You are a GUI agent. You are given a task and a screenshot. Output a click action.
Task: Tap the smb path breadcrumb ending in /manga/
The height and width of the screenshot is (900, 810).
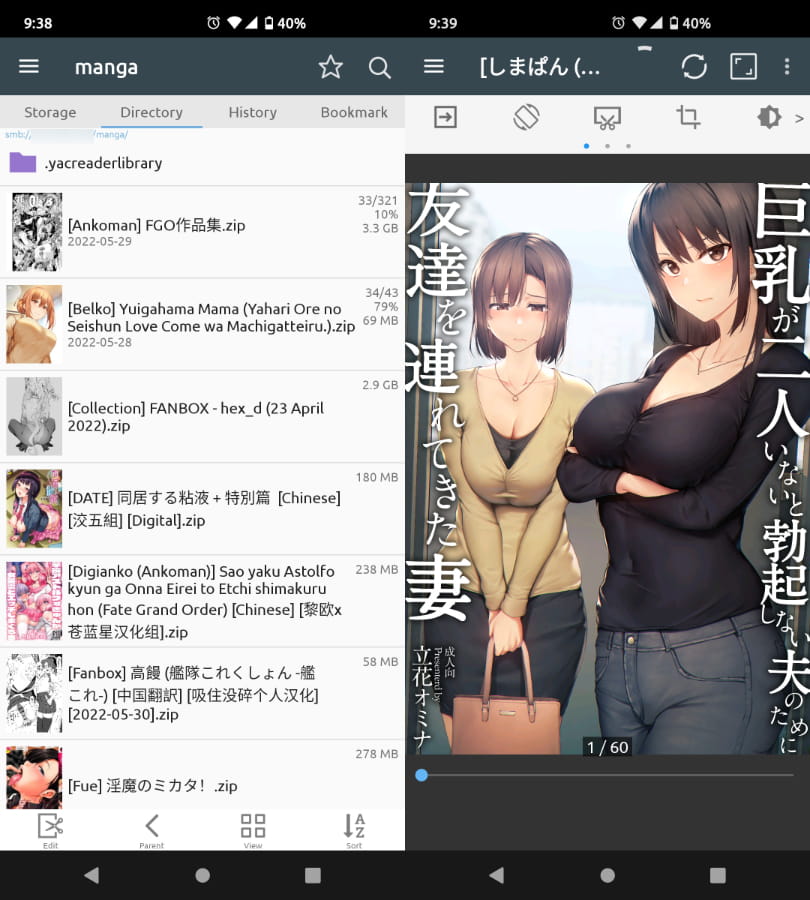(66, 134)
